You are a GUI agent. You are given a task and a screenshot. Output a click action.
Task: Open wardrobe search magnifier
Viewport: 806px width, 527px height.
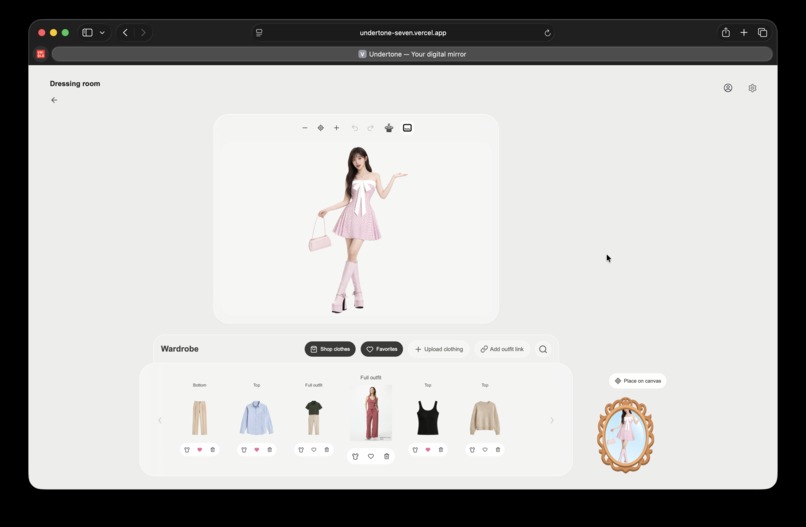543,349
